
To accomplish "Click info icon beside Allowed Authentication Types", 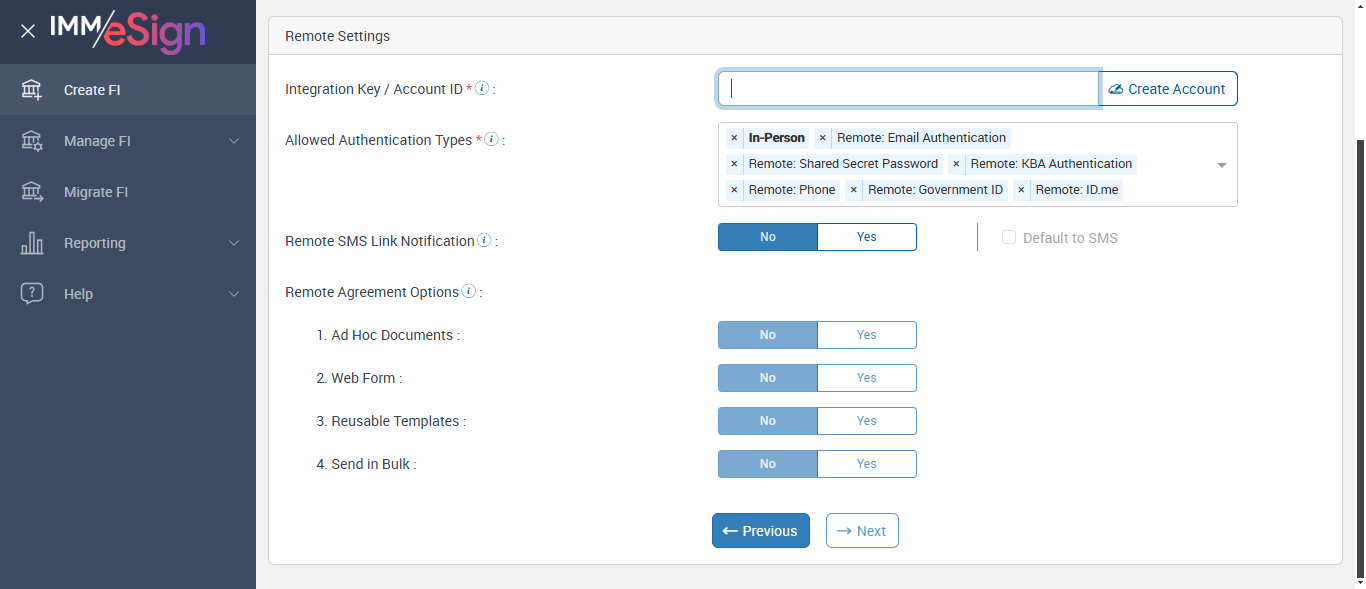I will click(491, 139).
